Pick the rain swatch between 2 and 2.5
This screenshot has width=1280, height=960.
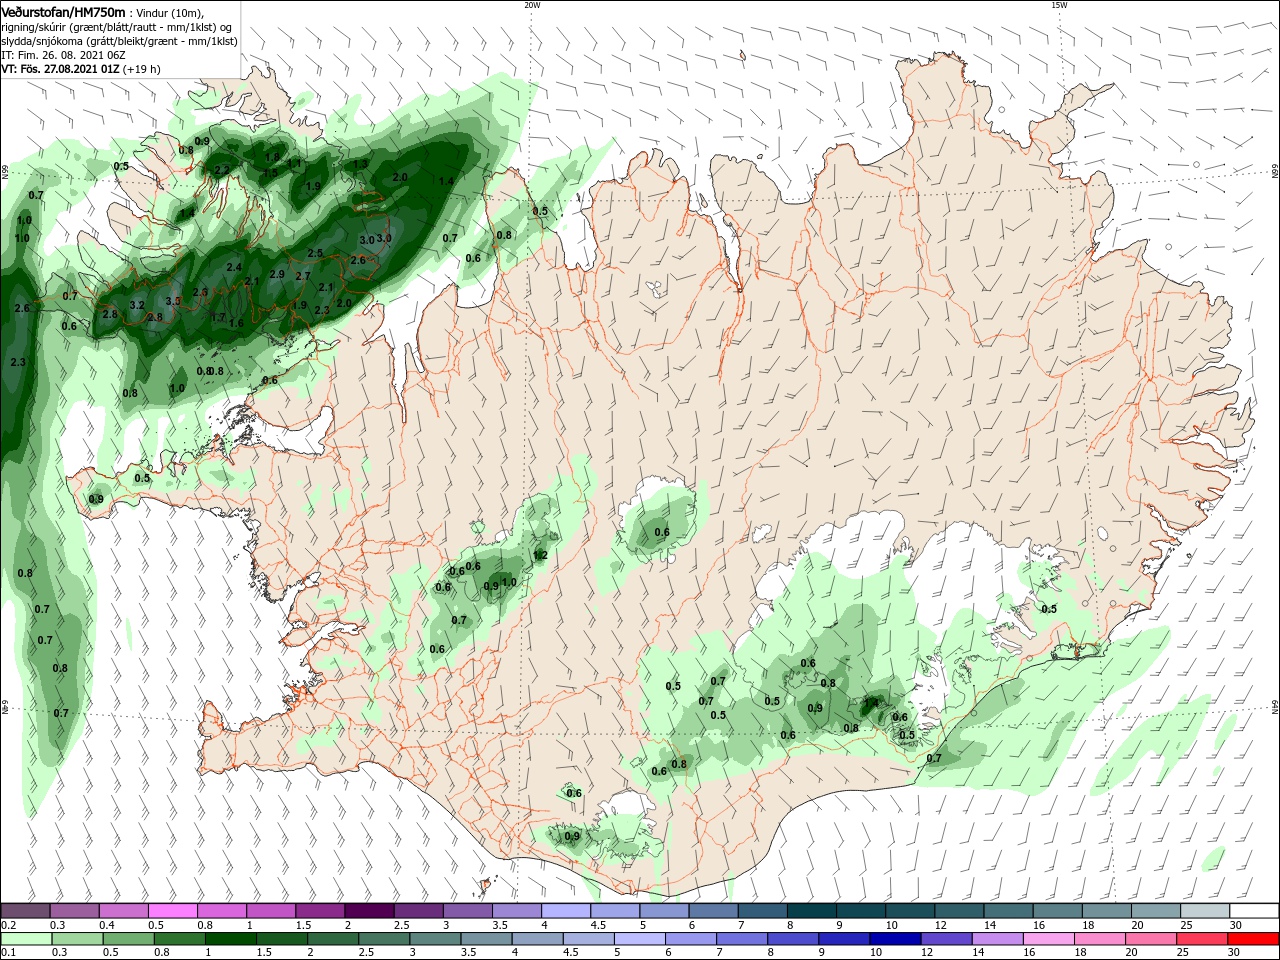(332, 939)
